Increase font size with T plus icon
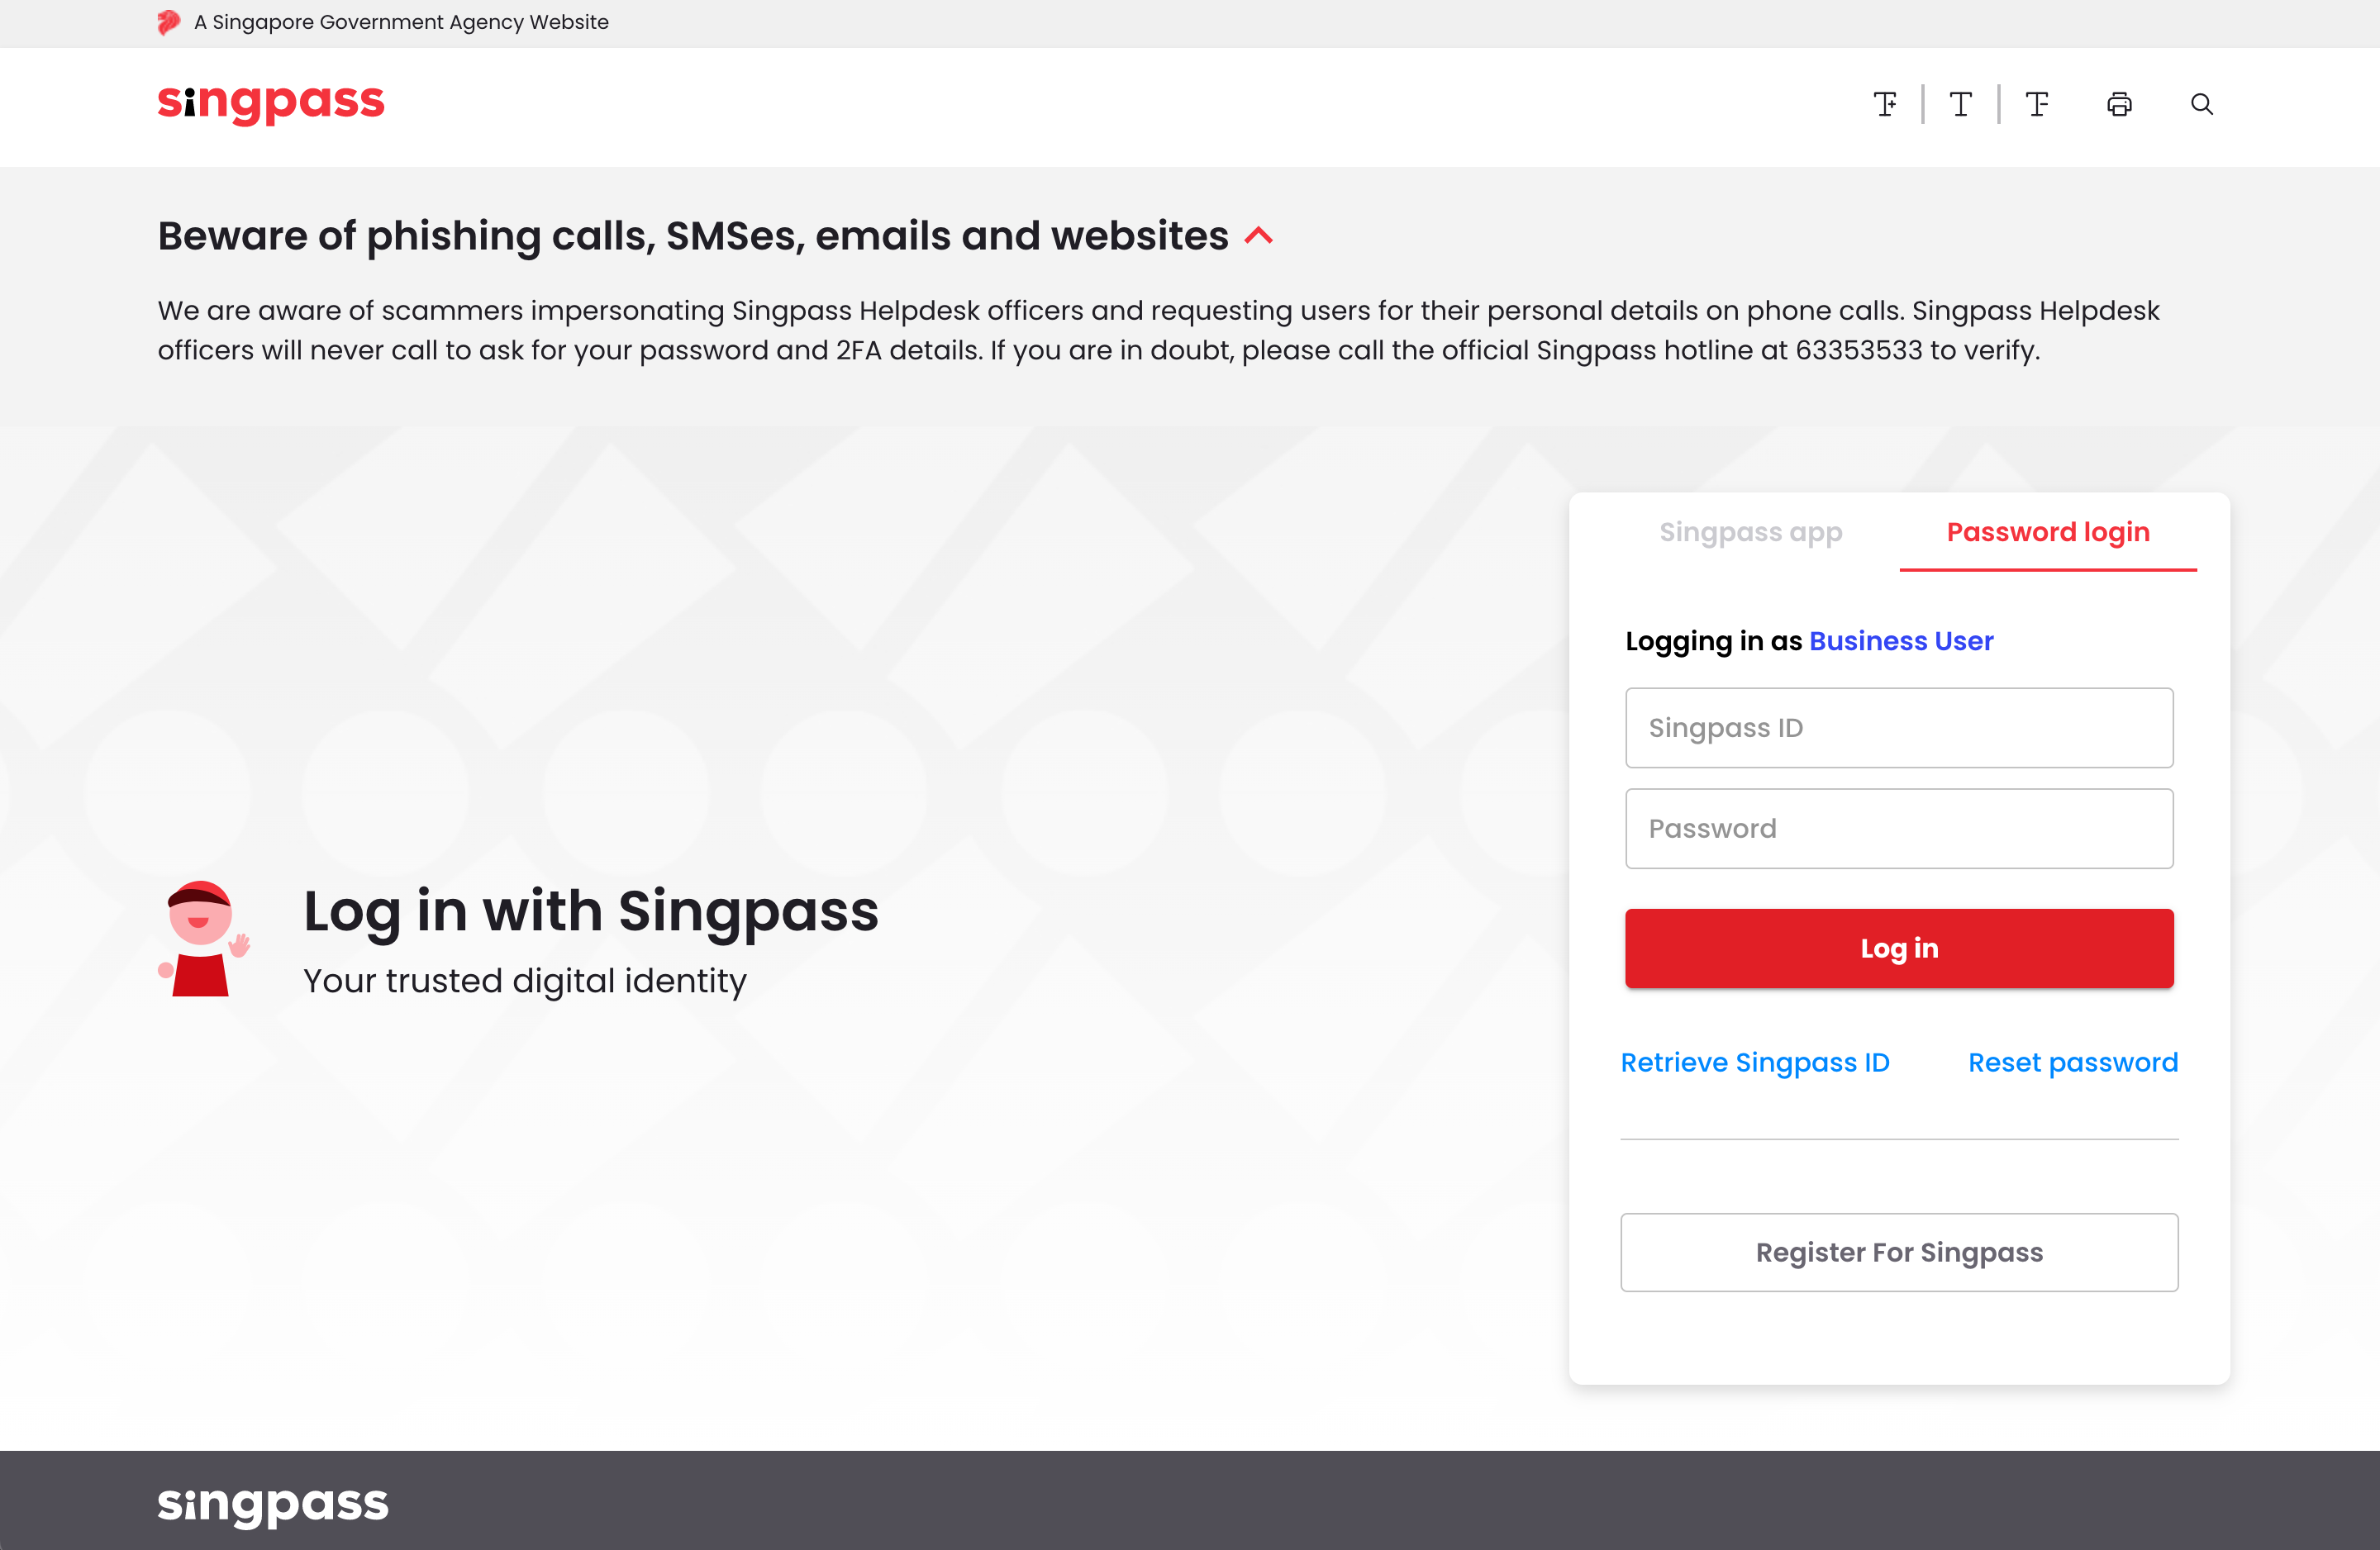The height and width of the screenshot is (1550, 2380). 1885,104
